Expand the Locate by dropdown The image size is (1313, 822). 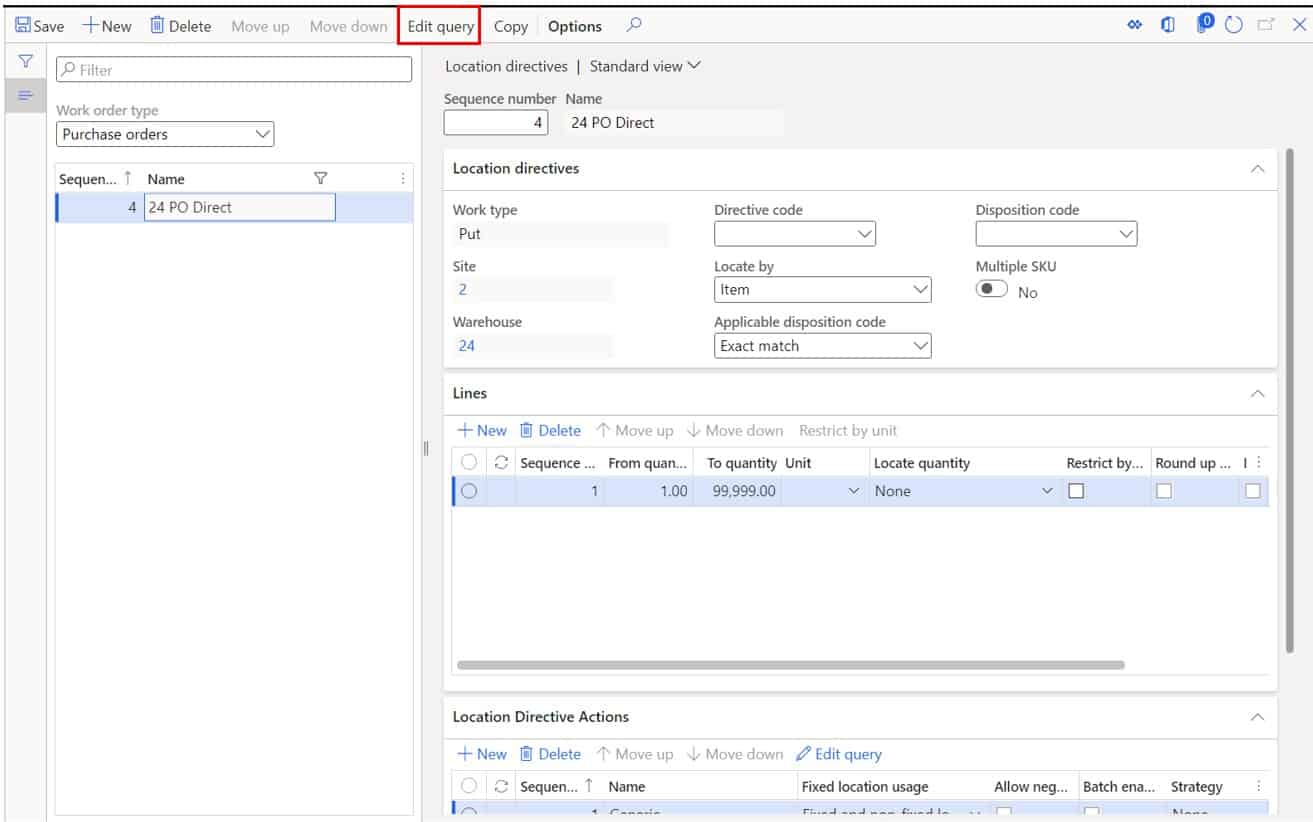(x=920, y=289)
